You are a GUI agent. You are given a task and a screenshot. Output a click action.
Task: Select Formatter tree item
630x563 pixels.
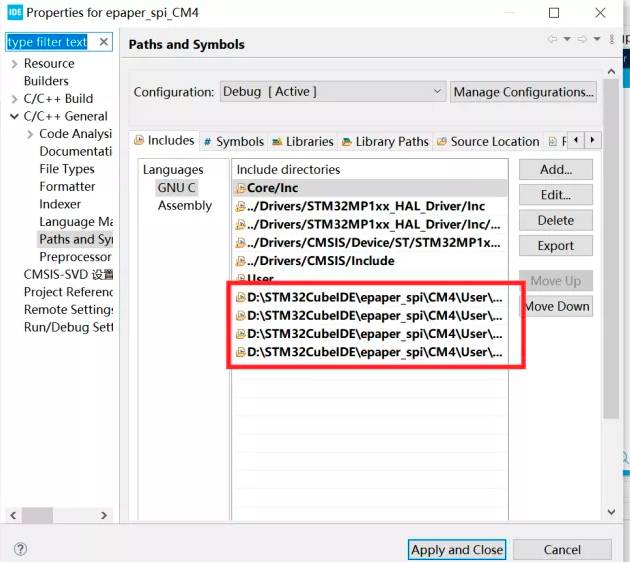(x=67, y=187)
